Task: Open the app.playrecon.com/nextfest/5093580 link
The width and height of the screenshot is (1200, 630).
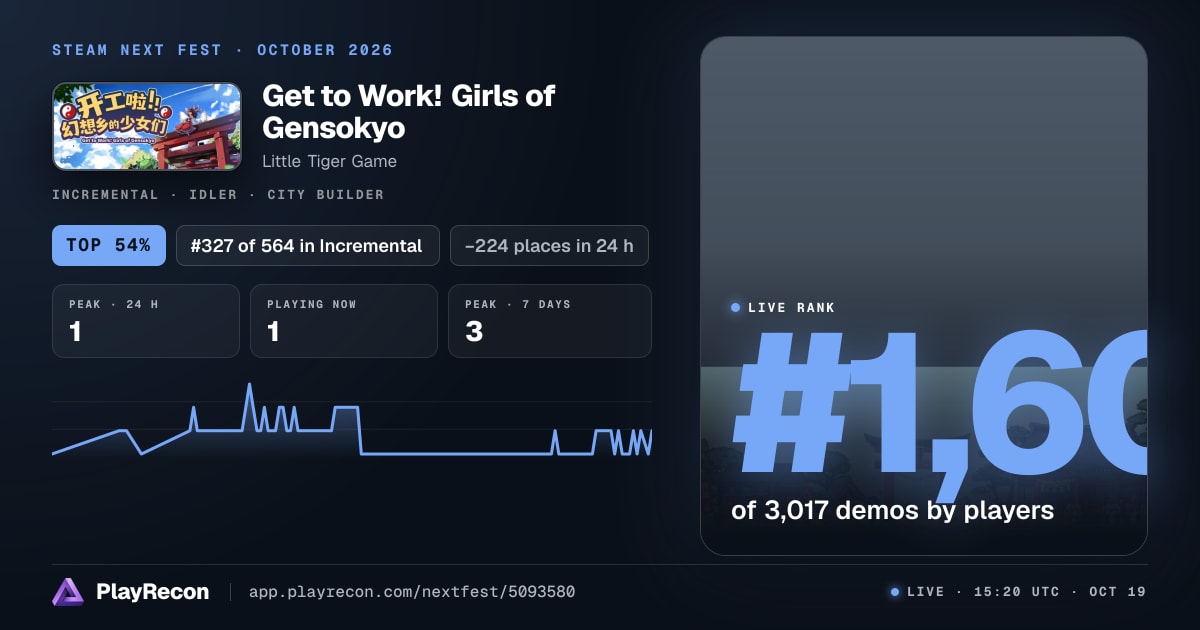Action: [x=412, y=592]
